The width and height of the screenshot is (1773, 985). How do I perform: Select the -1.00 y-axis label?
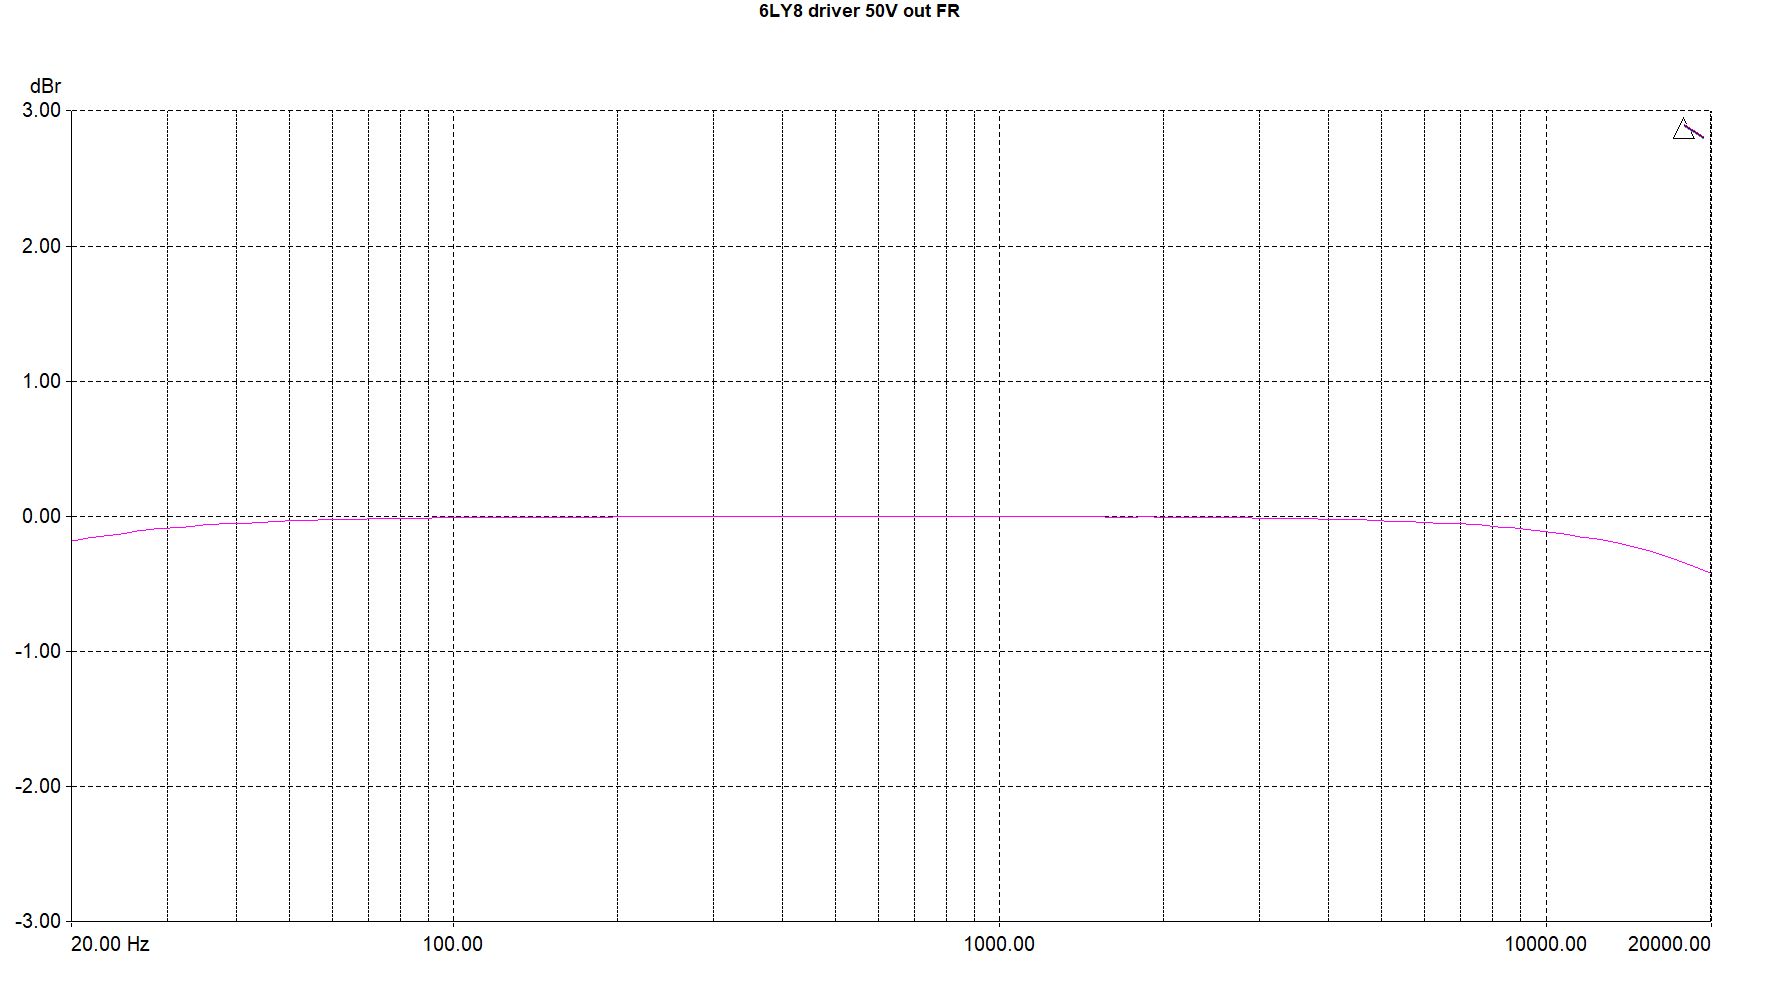click(38, 651)
